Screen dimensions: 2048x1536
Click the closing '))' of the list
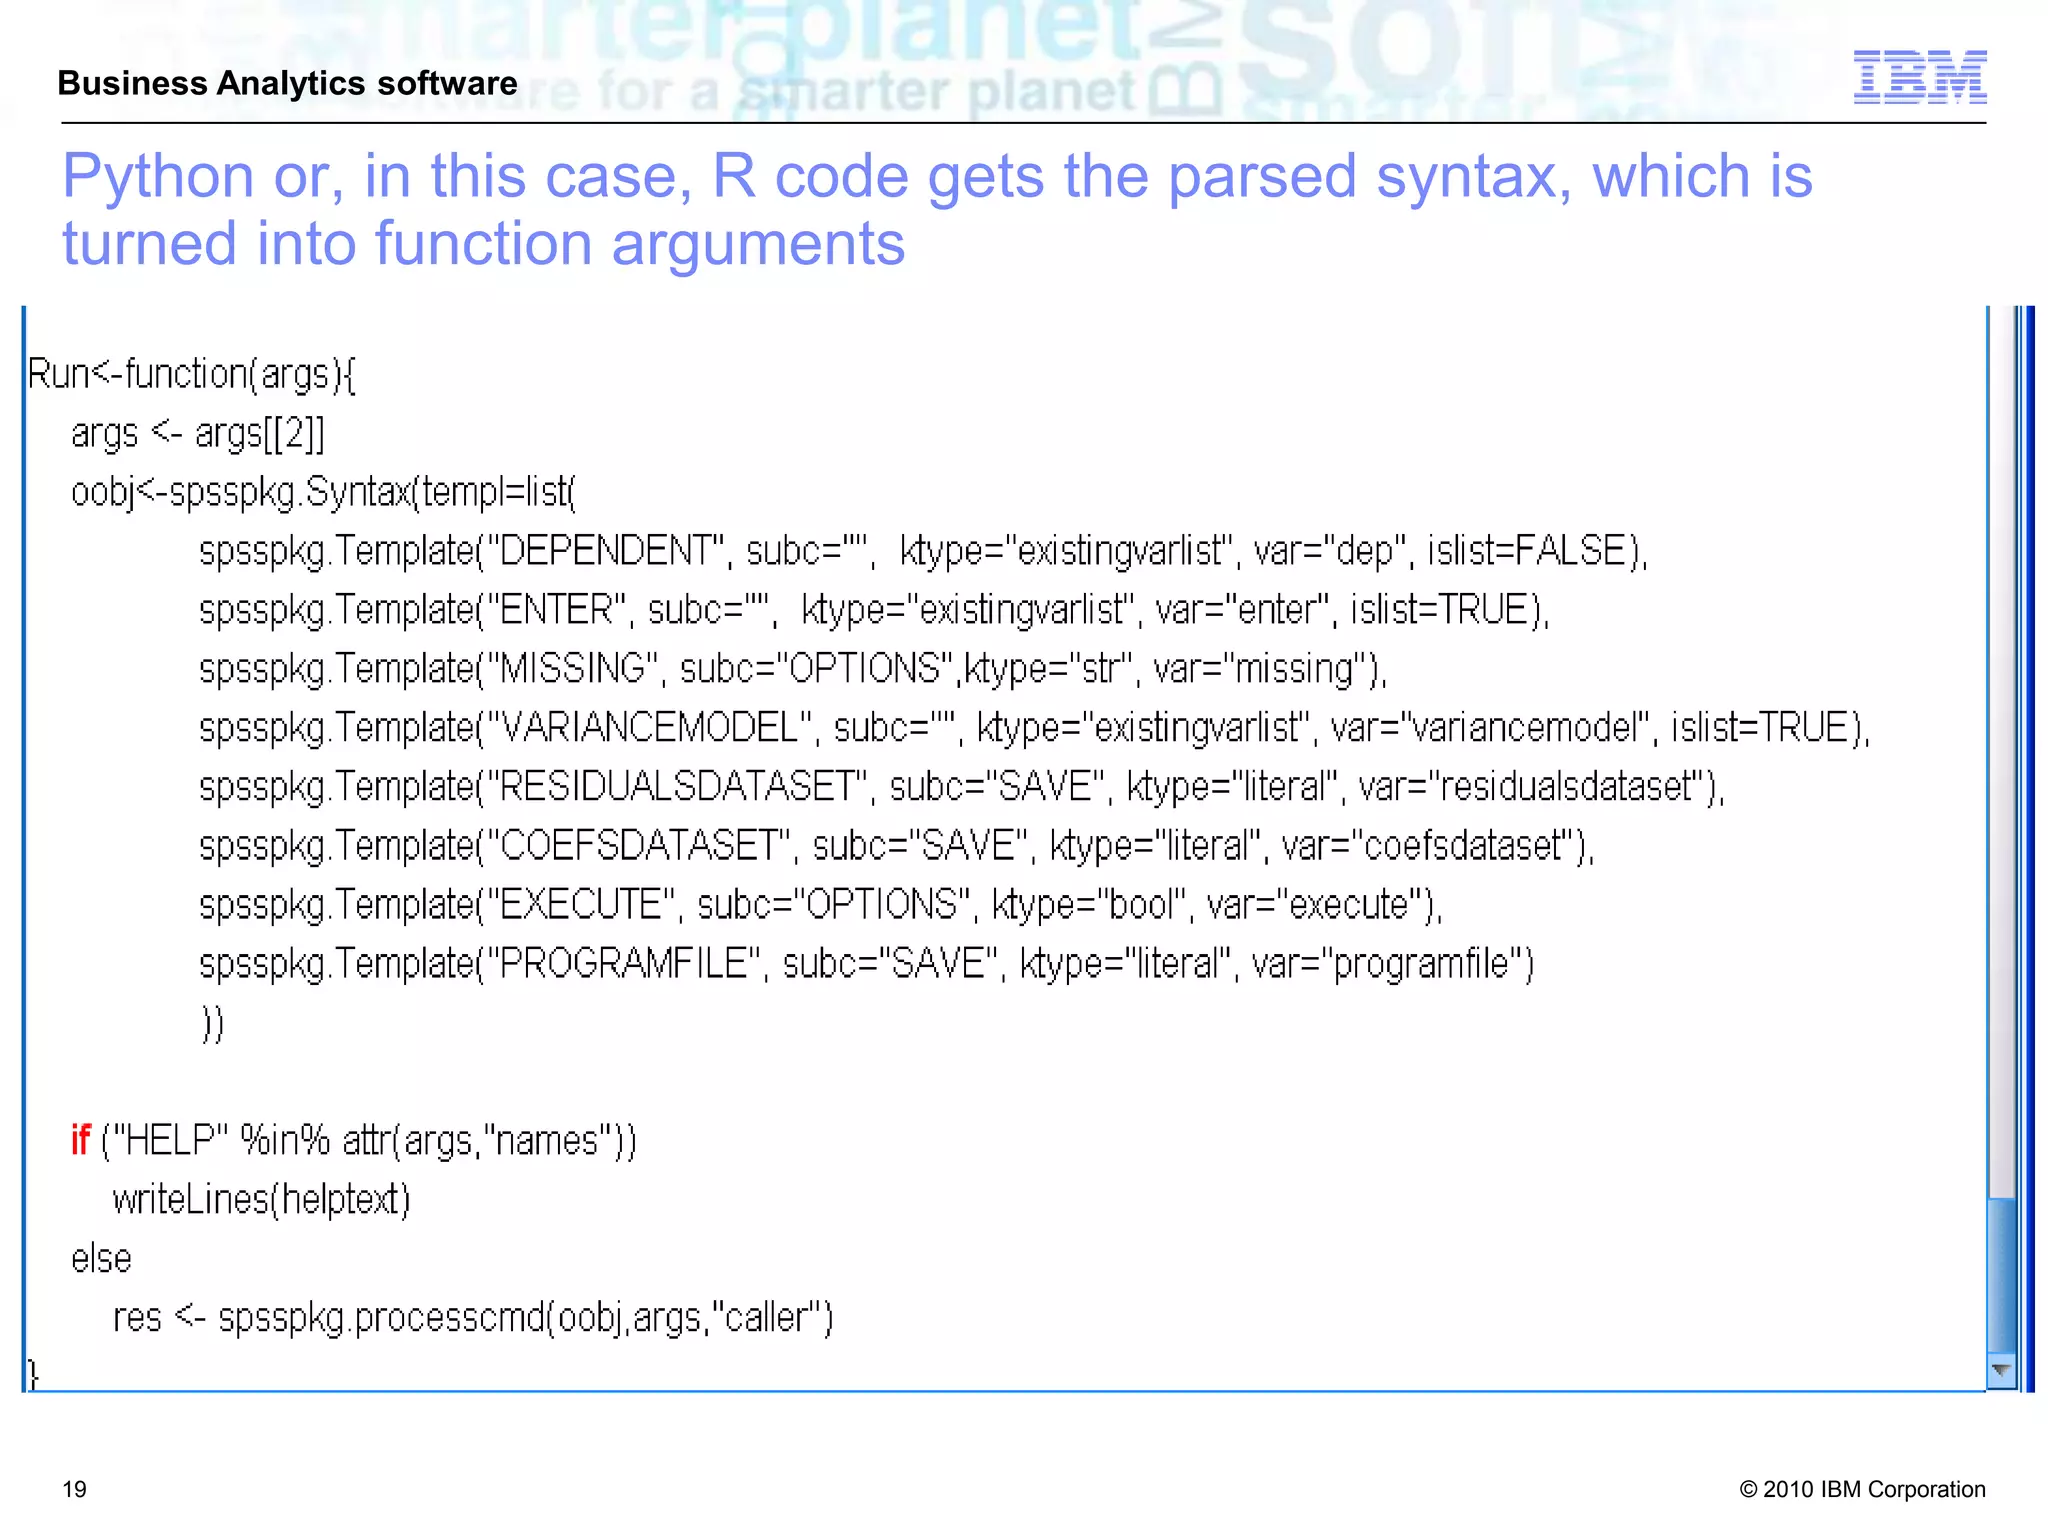[213, 1024]
